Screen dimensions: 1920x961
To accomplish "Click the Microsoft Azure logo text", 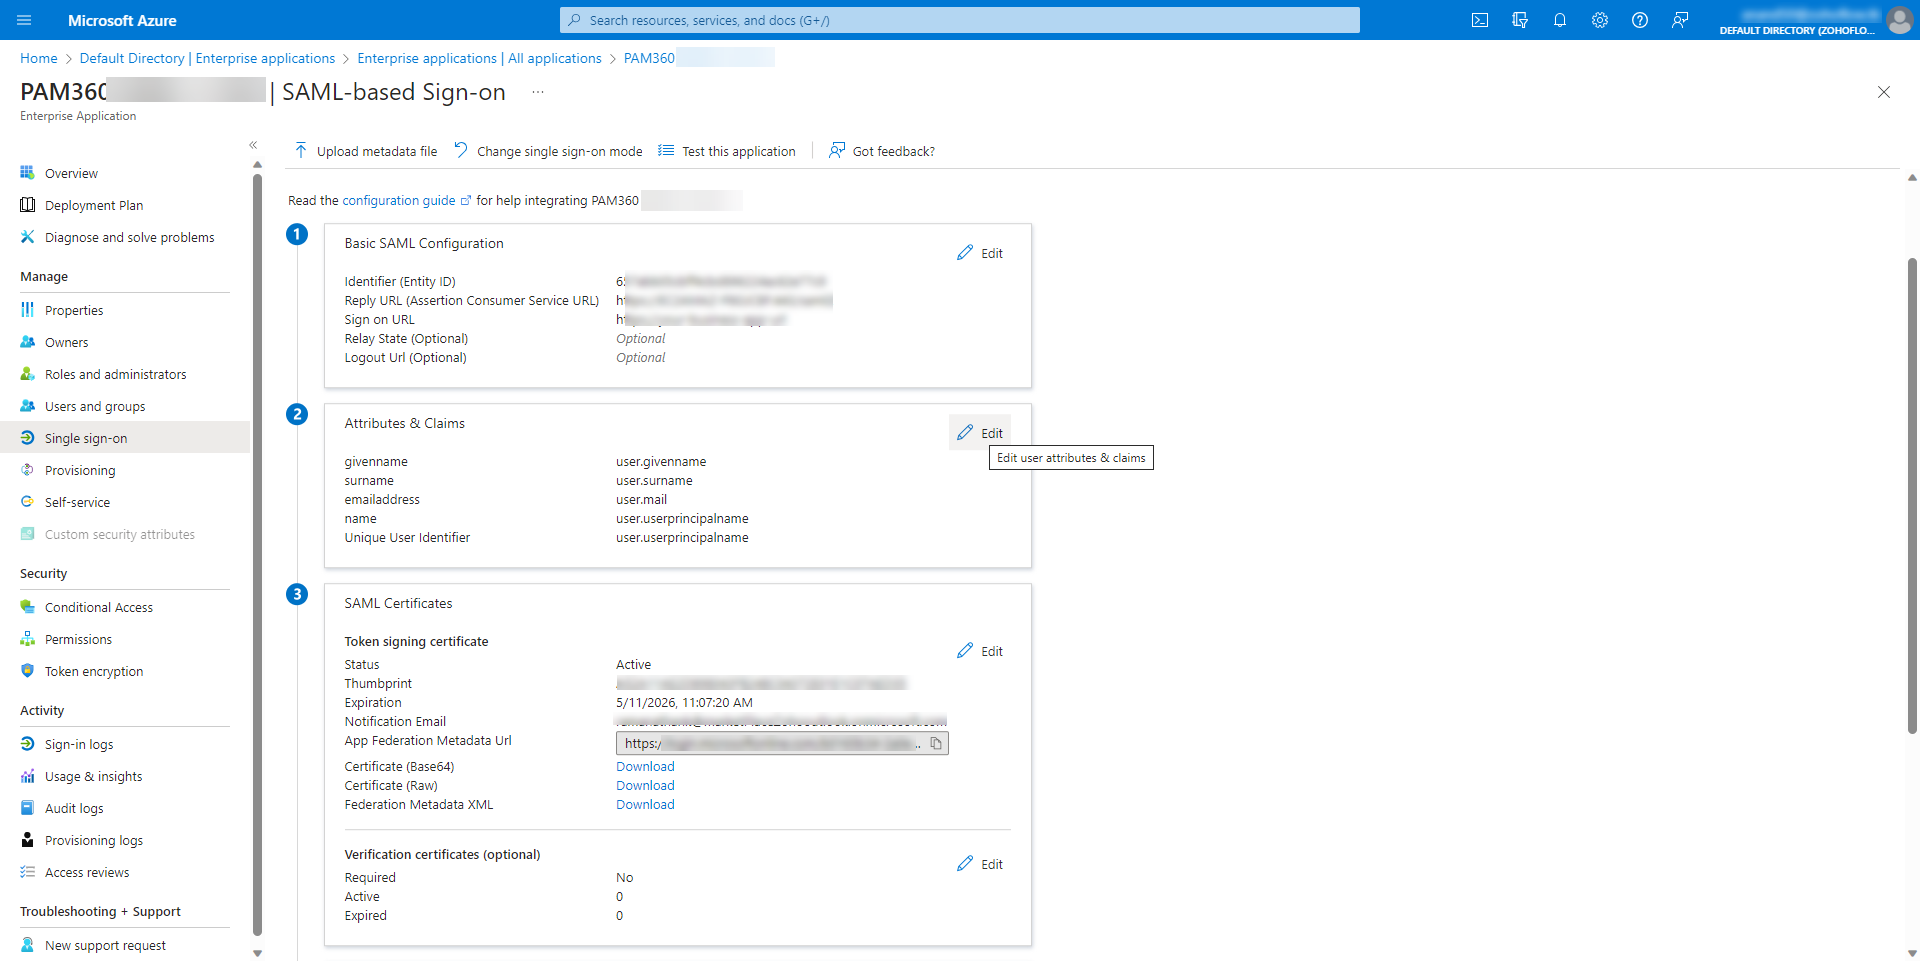I will point(122,20).
